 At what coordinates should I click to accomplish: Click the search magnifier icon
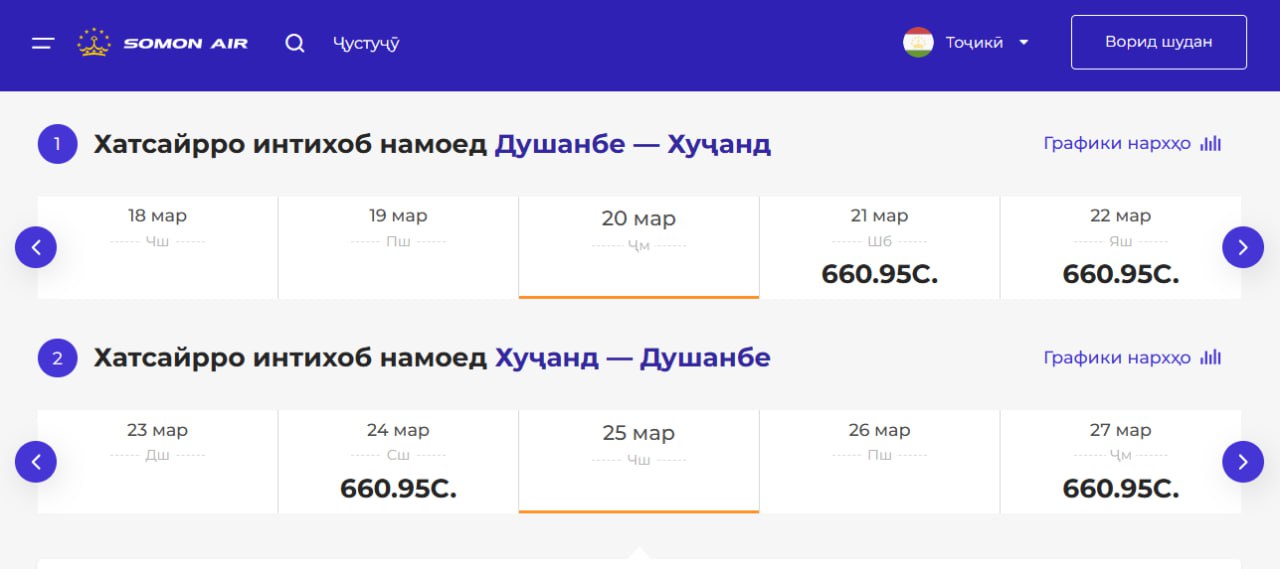tap(295, 43)
